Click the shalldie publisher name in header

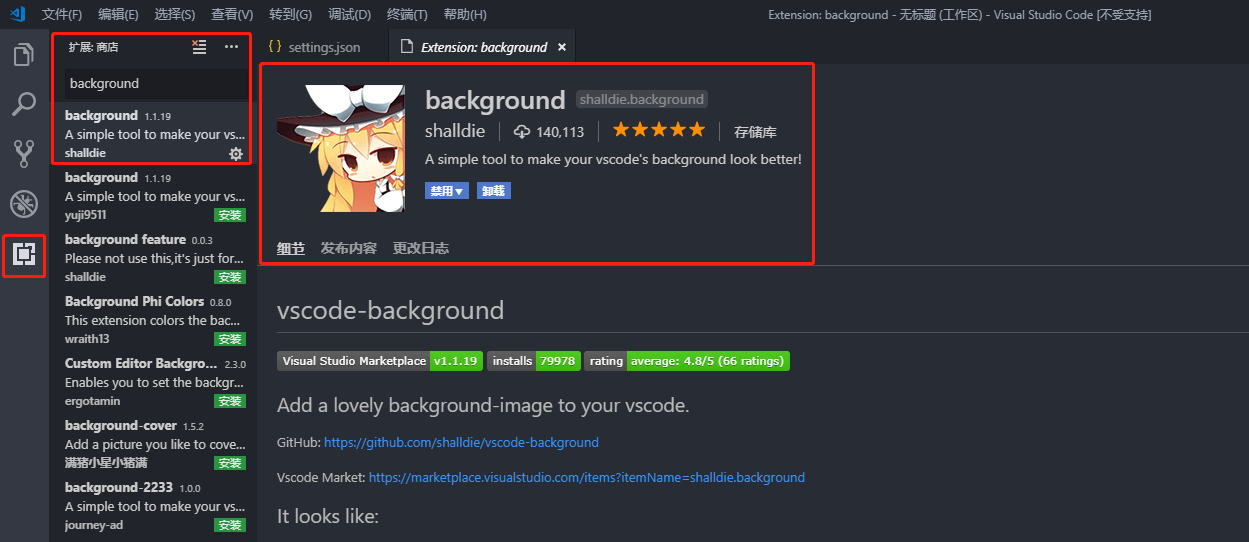point(455,131)
